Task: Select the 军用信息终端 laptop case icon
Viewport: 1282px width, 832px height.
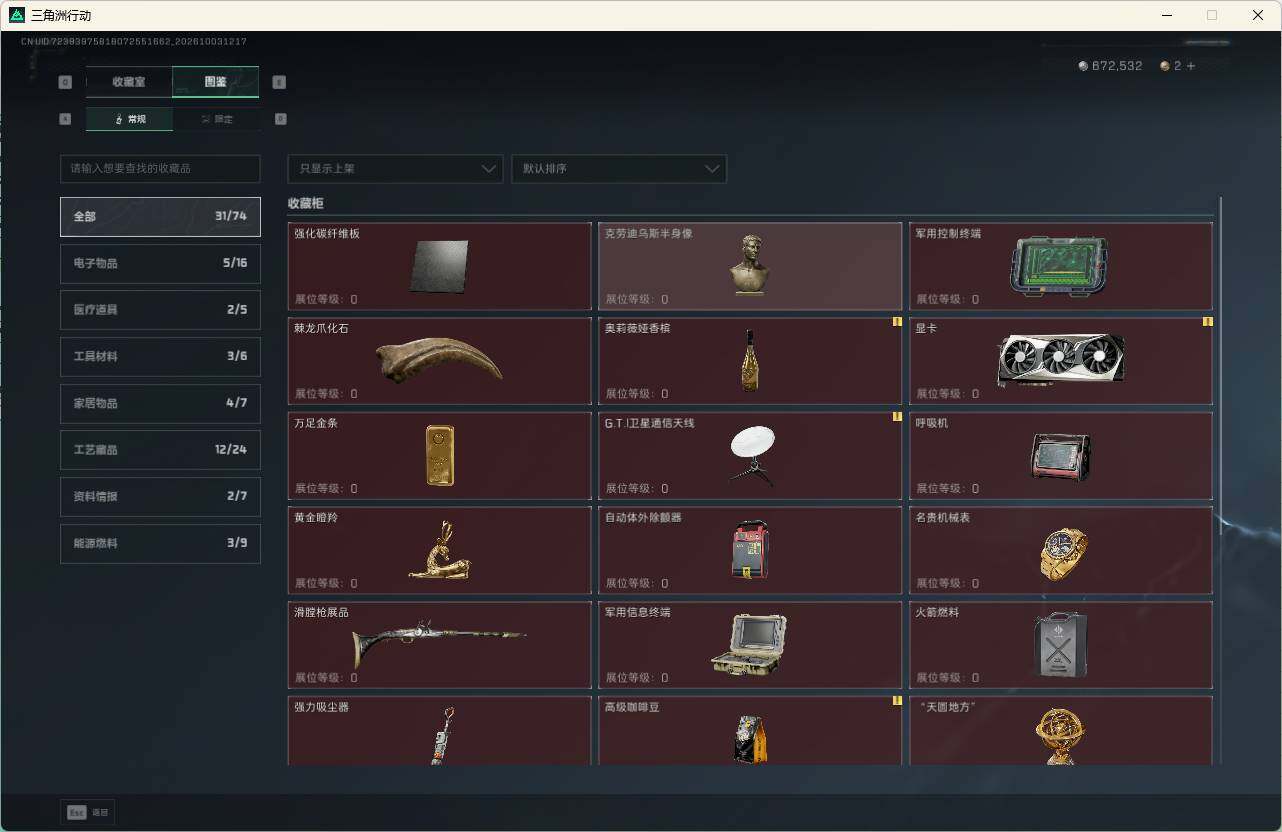Action: tap(749, 645)
